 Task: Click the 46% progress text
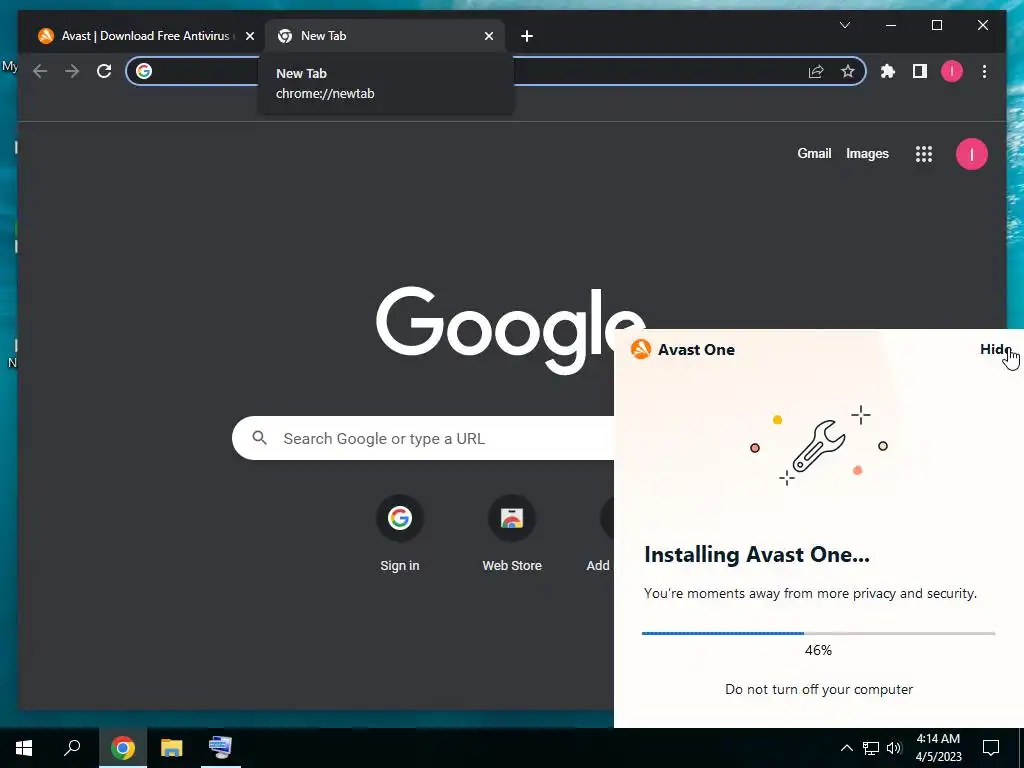(818, 650)
